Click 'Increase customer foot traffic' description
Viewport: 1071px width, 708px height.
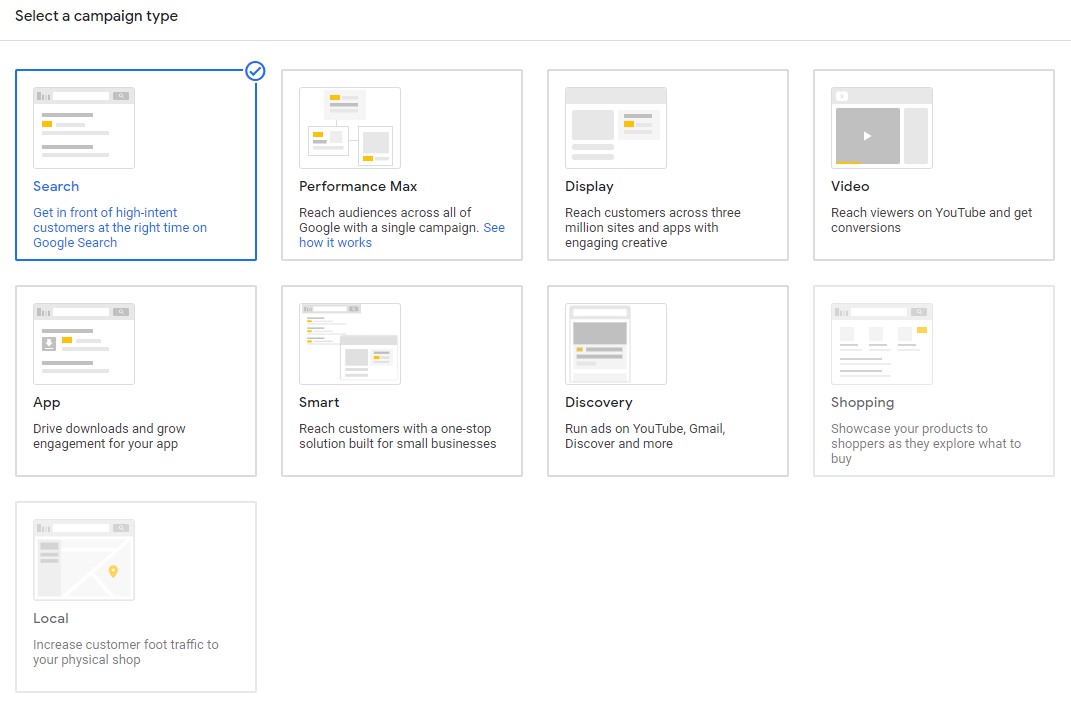tap(126, 652)
